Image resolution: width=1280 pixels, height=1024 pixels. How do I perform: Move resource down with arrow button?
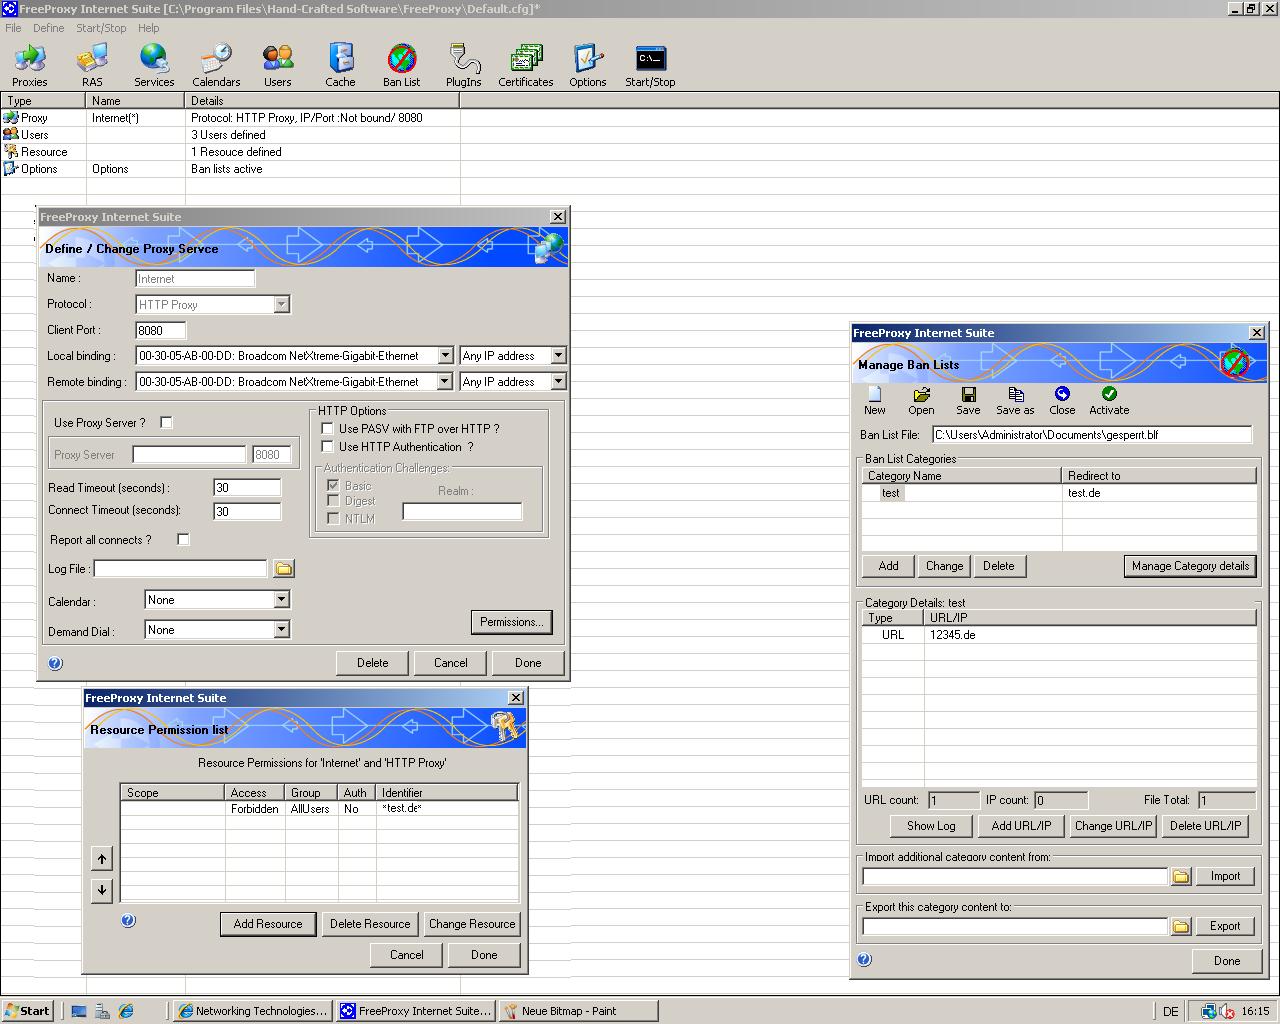coord(102,890)
